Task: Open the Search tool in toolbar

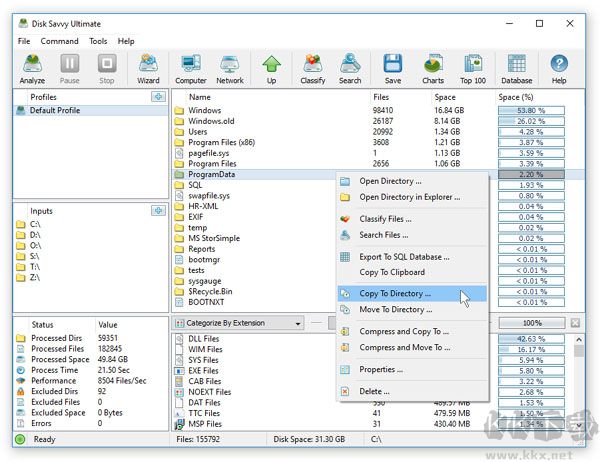Action: (350, 69)
